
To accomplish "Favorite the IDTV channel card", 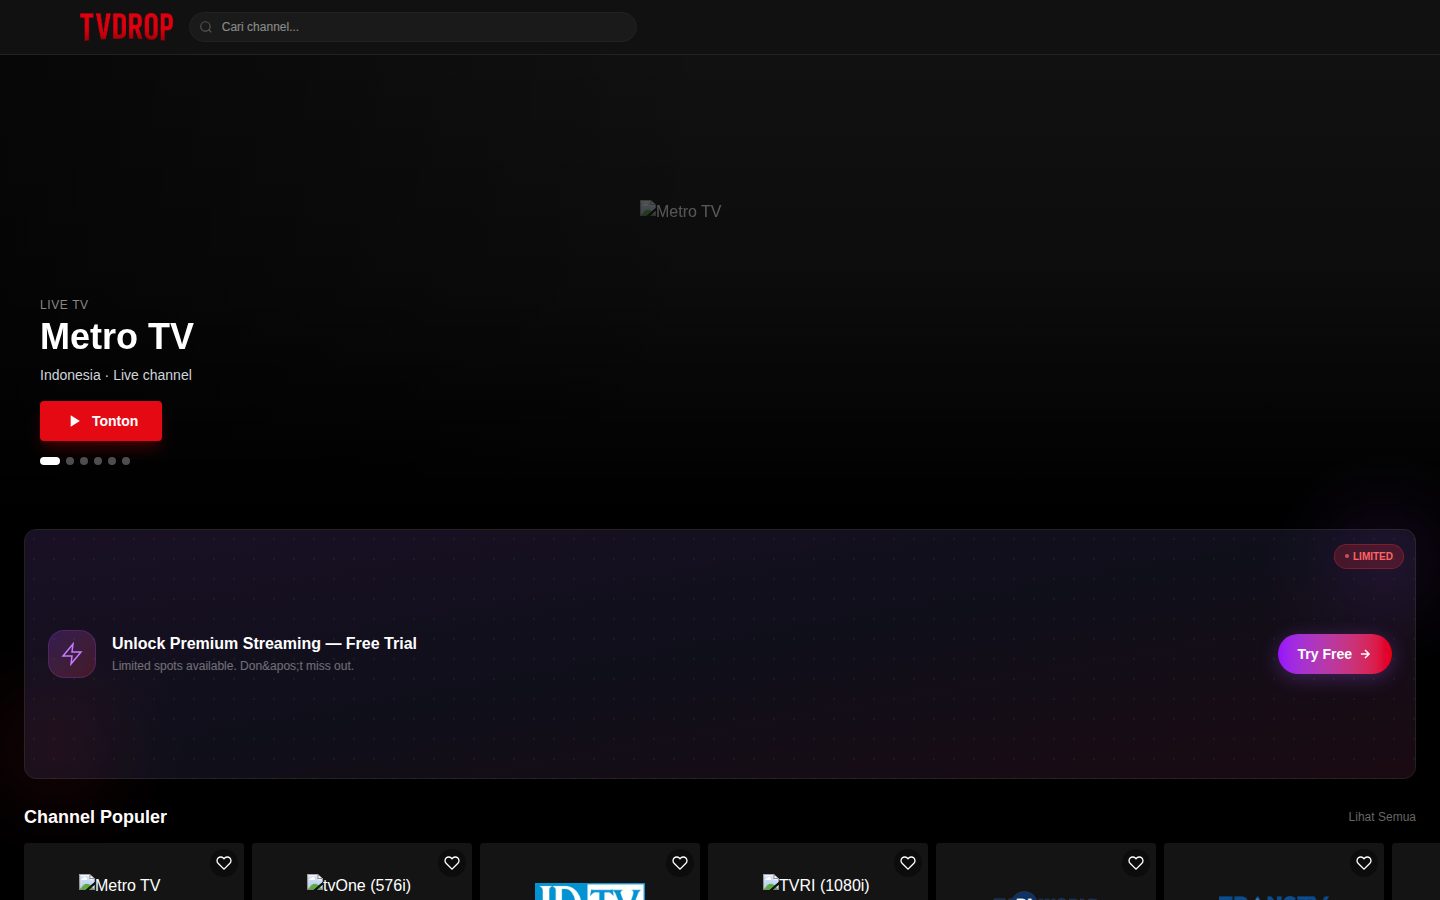I will coord(680,863).
